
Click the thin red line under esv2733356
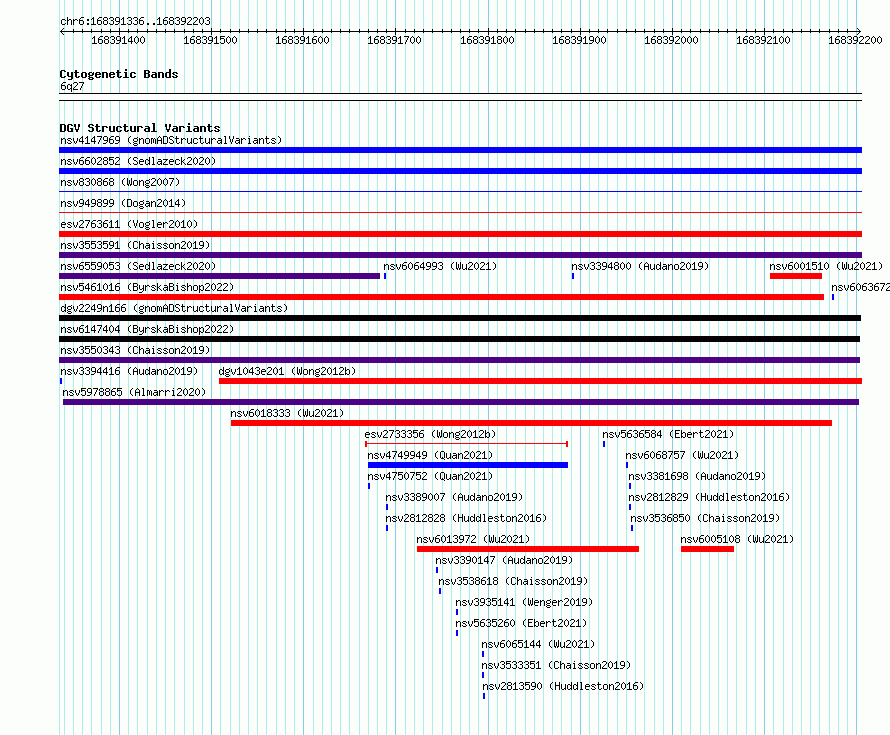click(466, 444)
